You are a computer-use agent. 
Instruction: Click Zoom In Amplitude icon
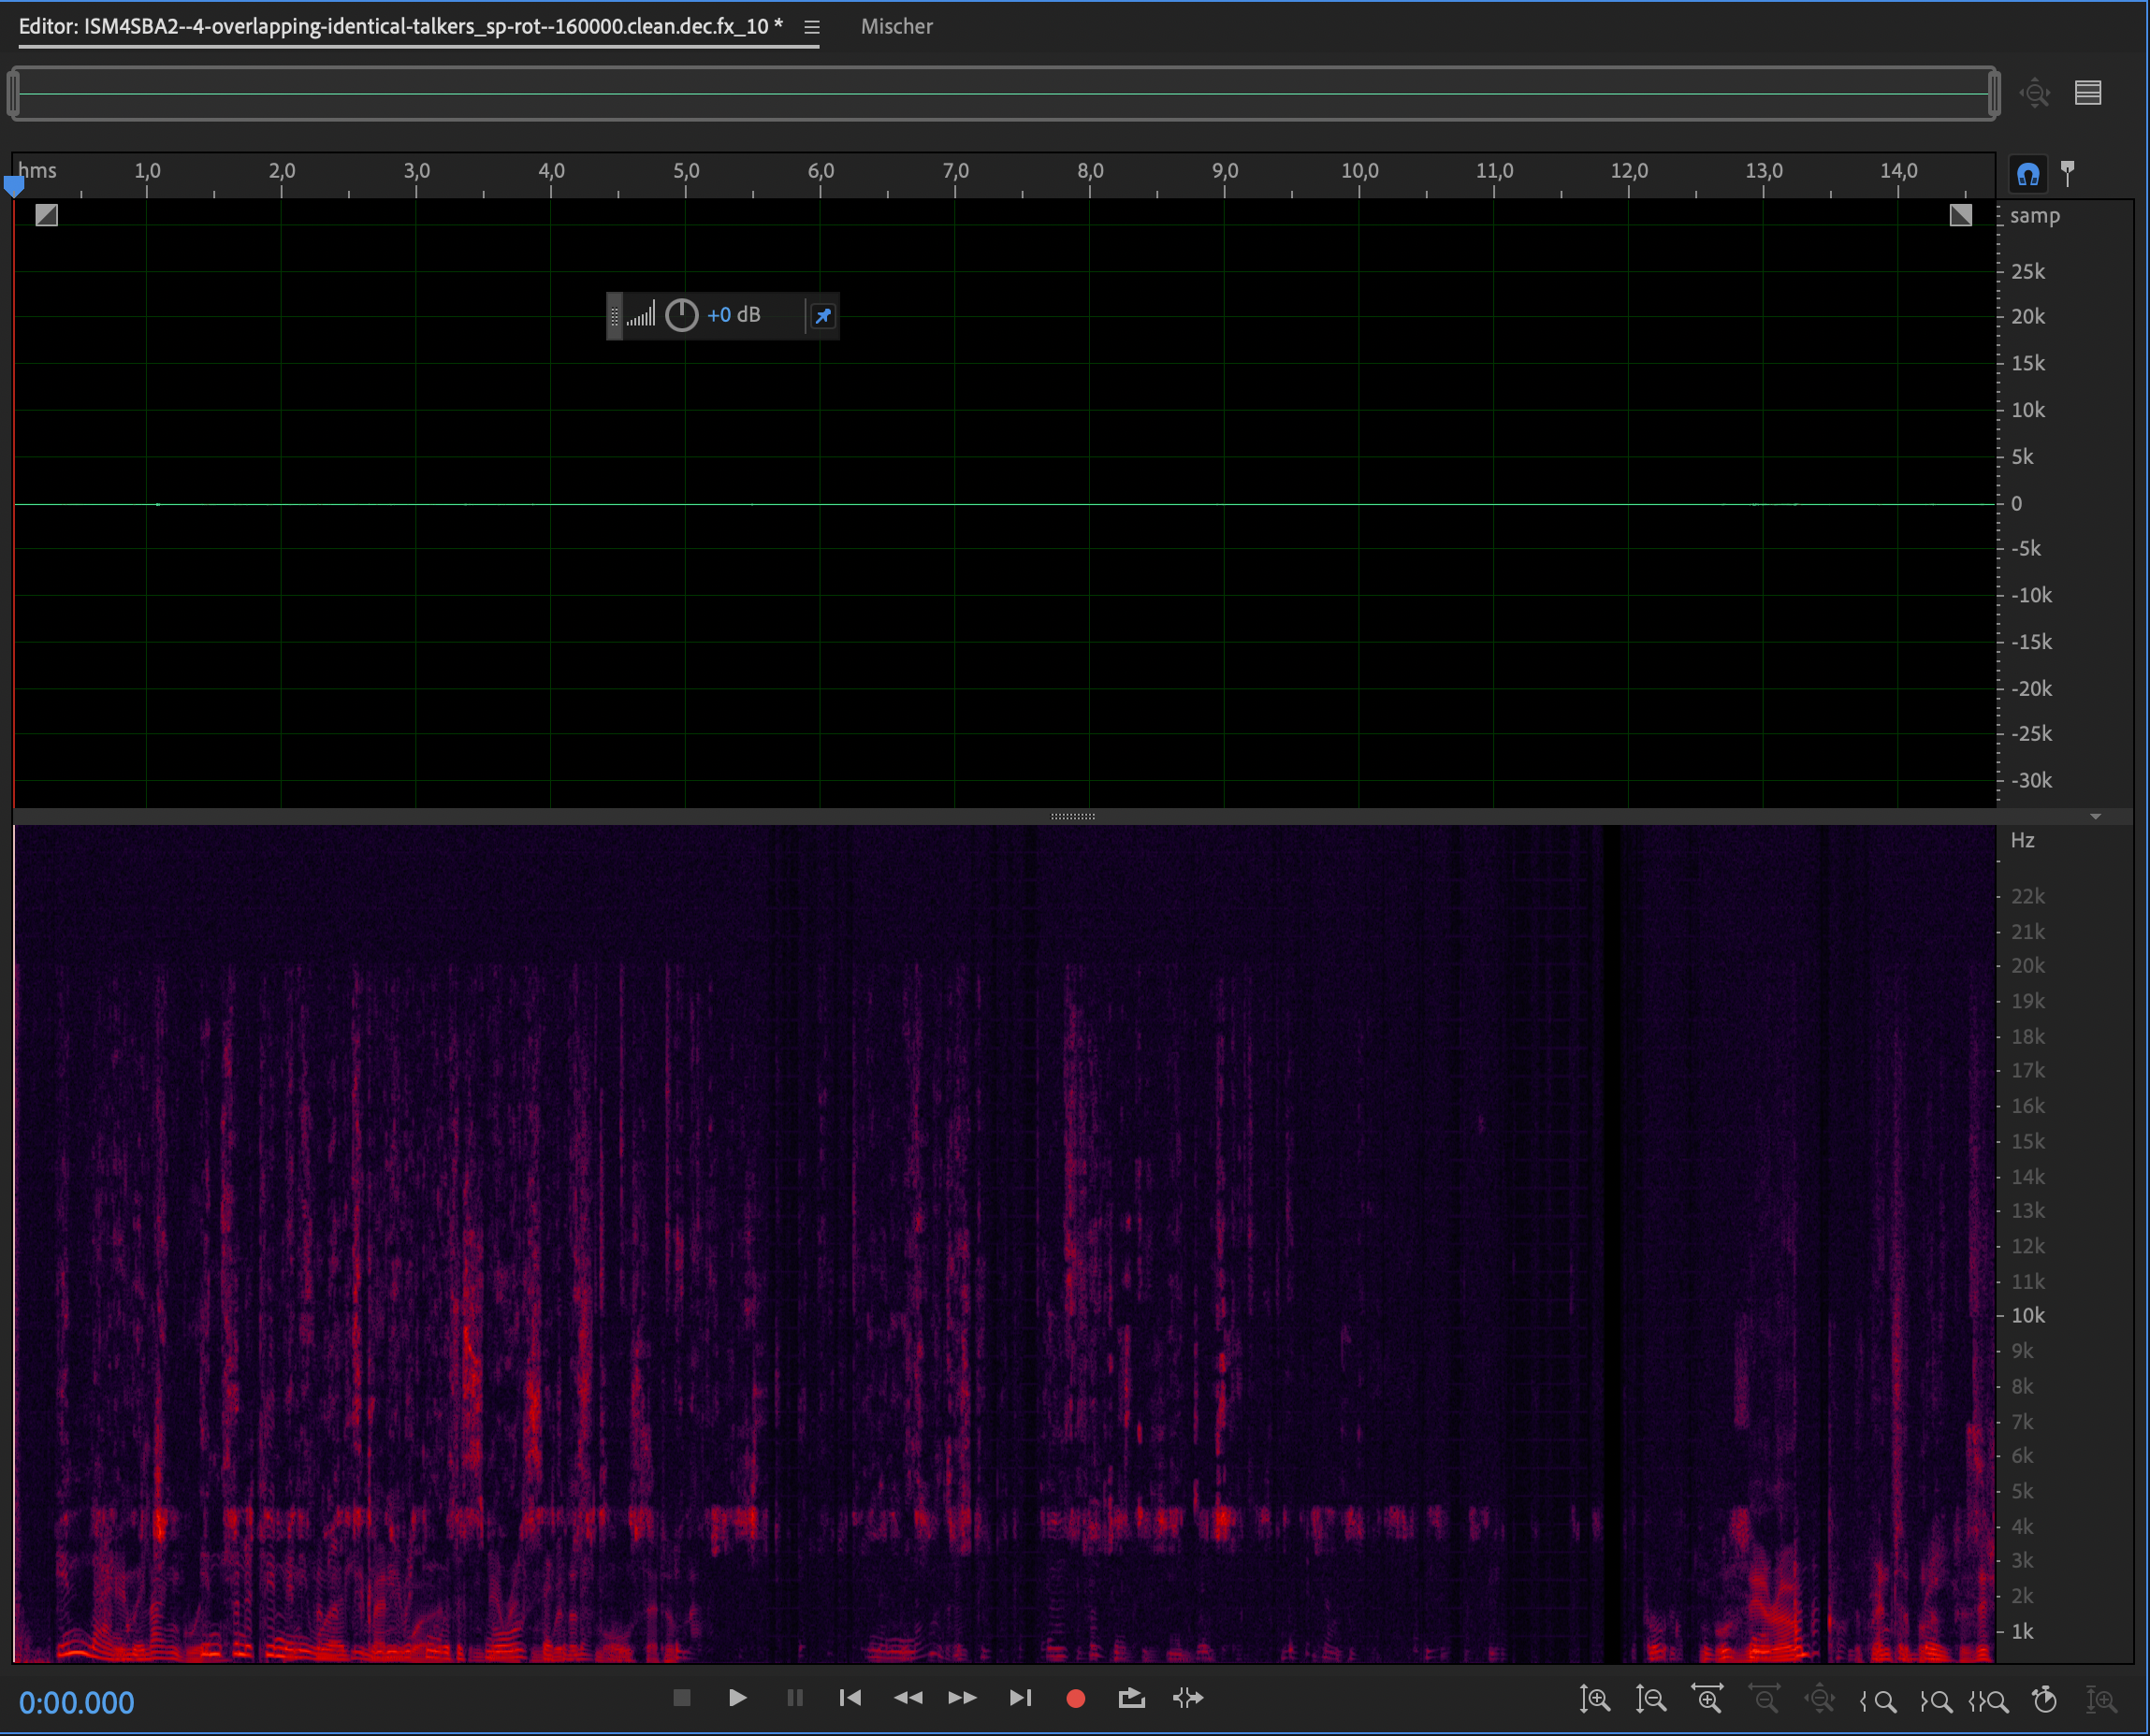coord(1594,1699)
